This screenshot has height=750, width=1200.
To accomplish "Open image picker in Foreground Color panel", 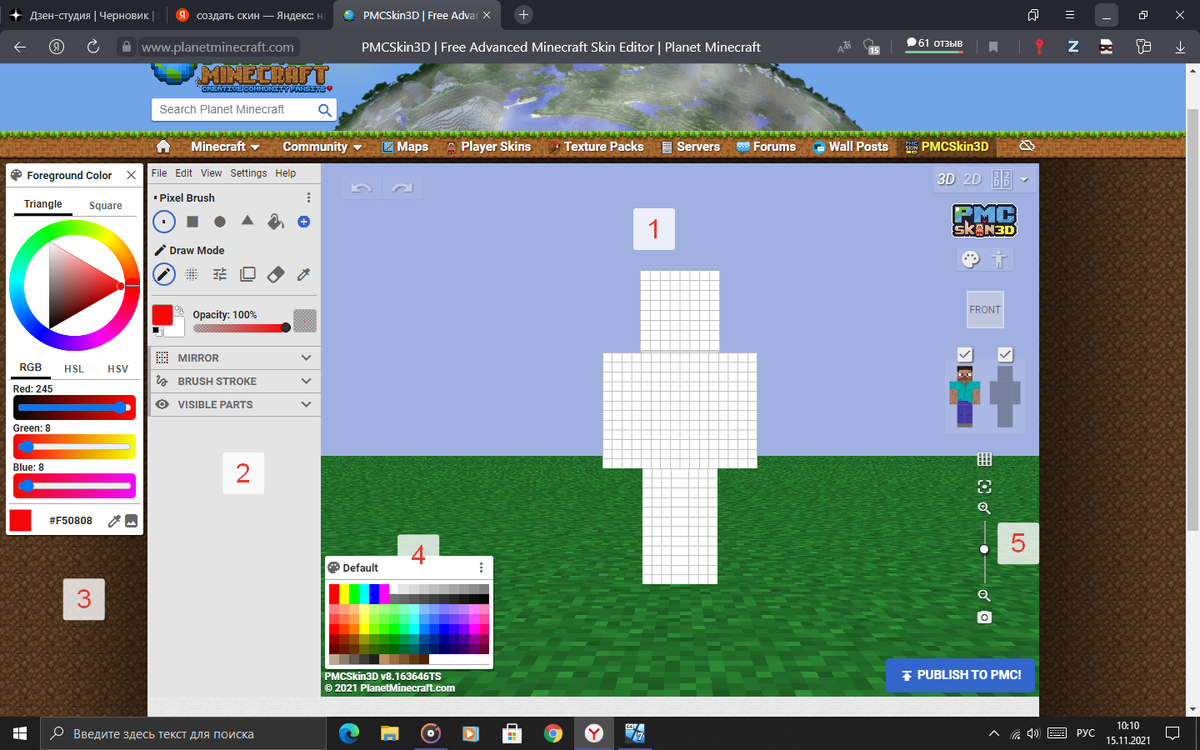I will (131, 521).
